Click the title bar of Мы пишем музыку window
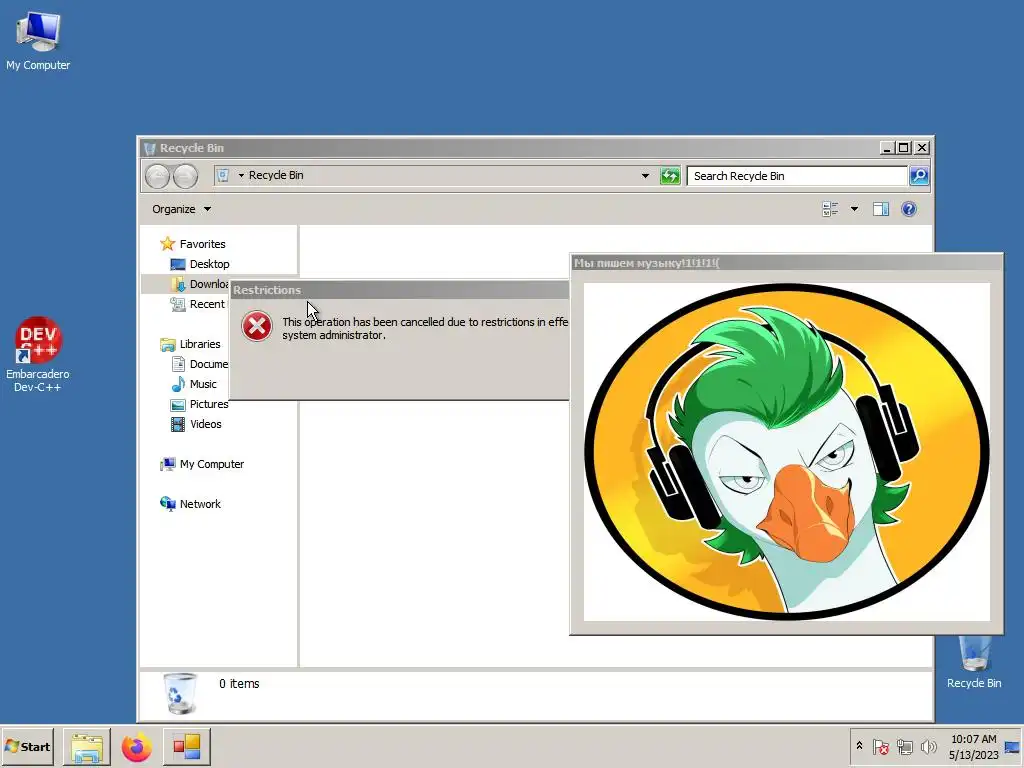 click(786, 263)
